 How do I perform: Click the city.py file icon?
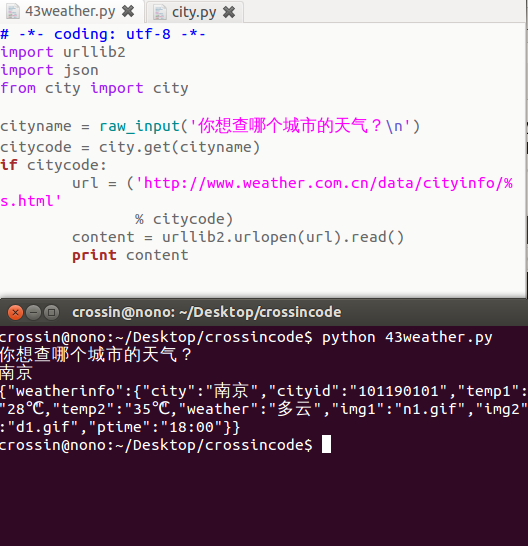pyautogui.click(x=160, y=12)
